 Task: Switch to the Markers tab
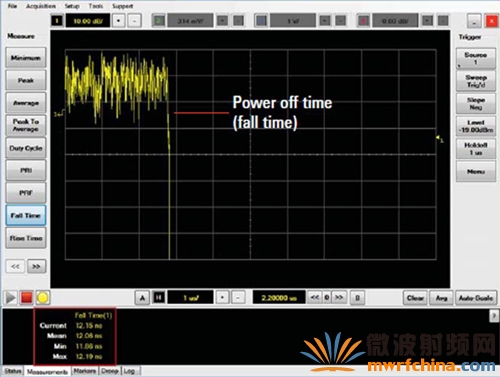tap(85, 371)
